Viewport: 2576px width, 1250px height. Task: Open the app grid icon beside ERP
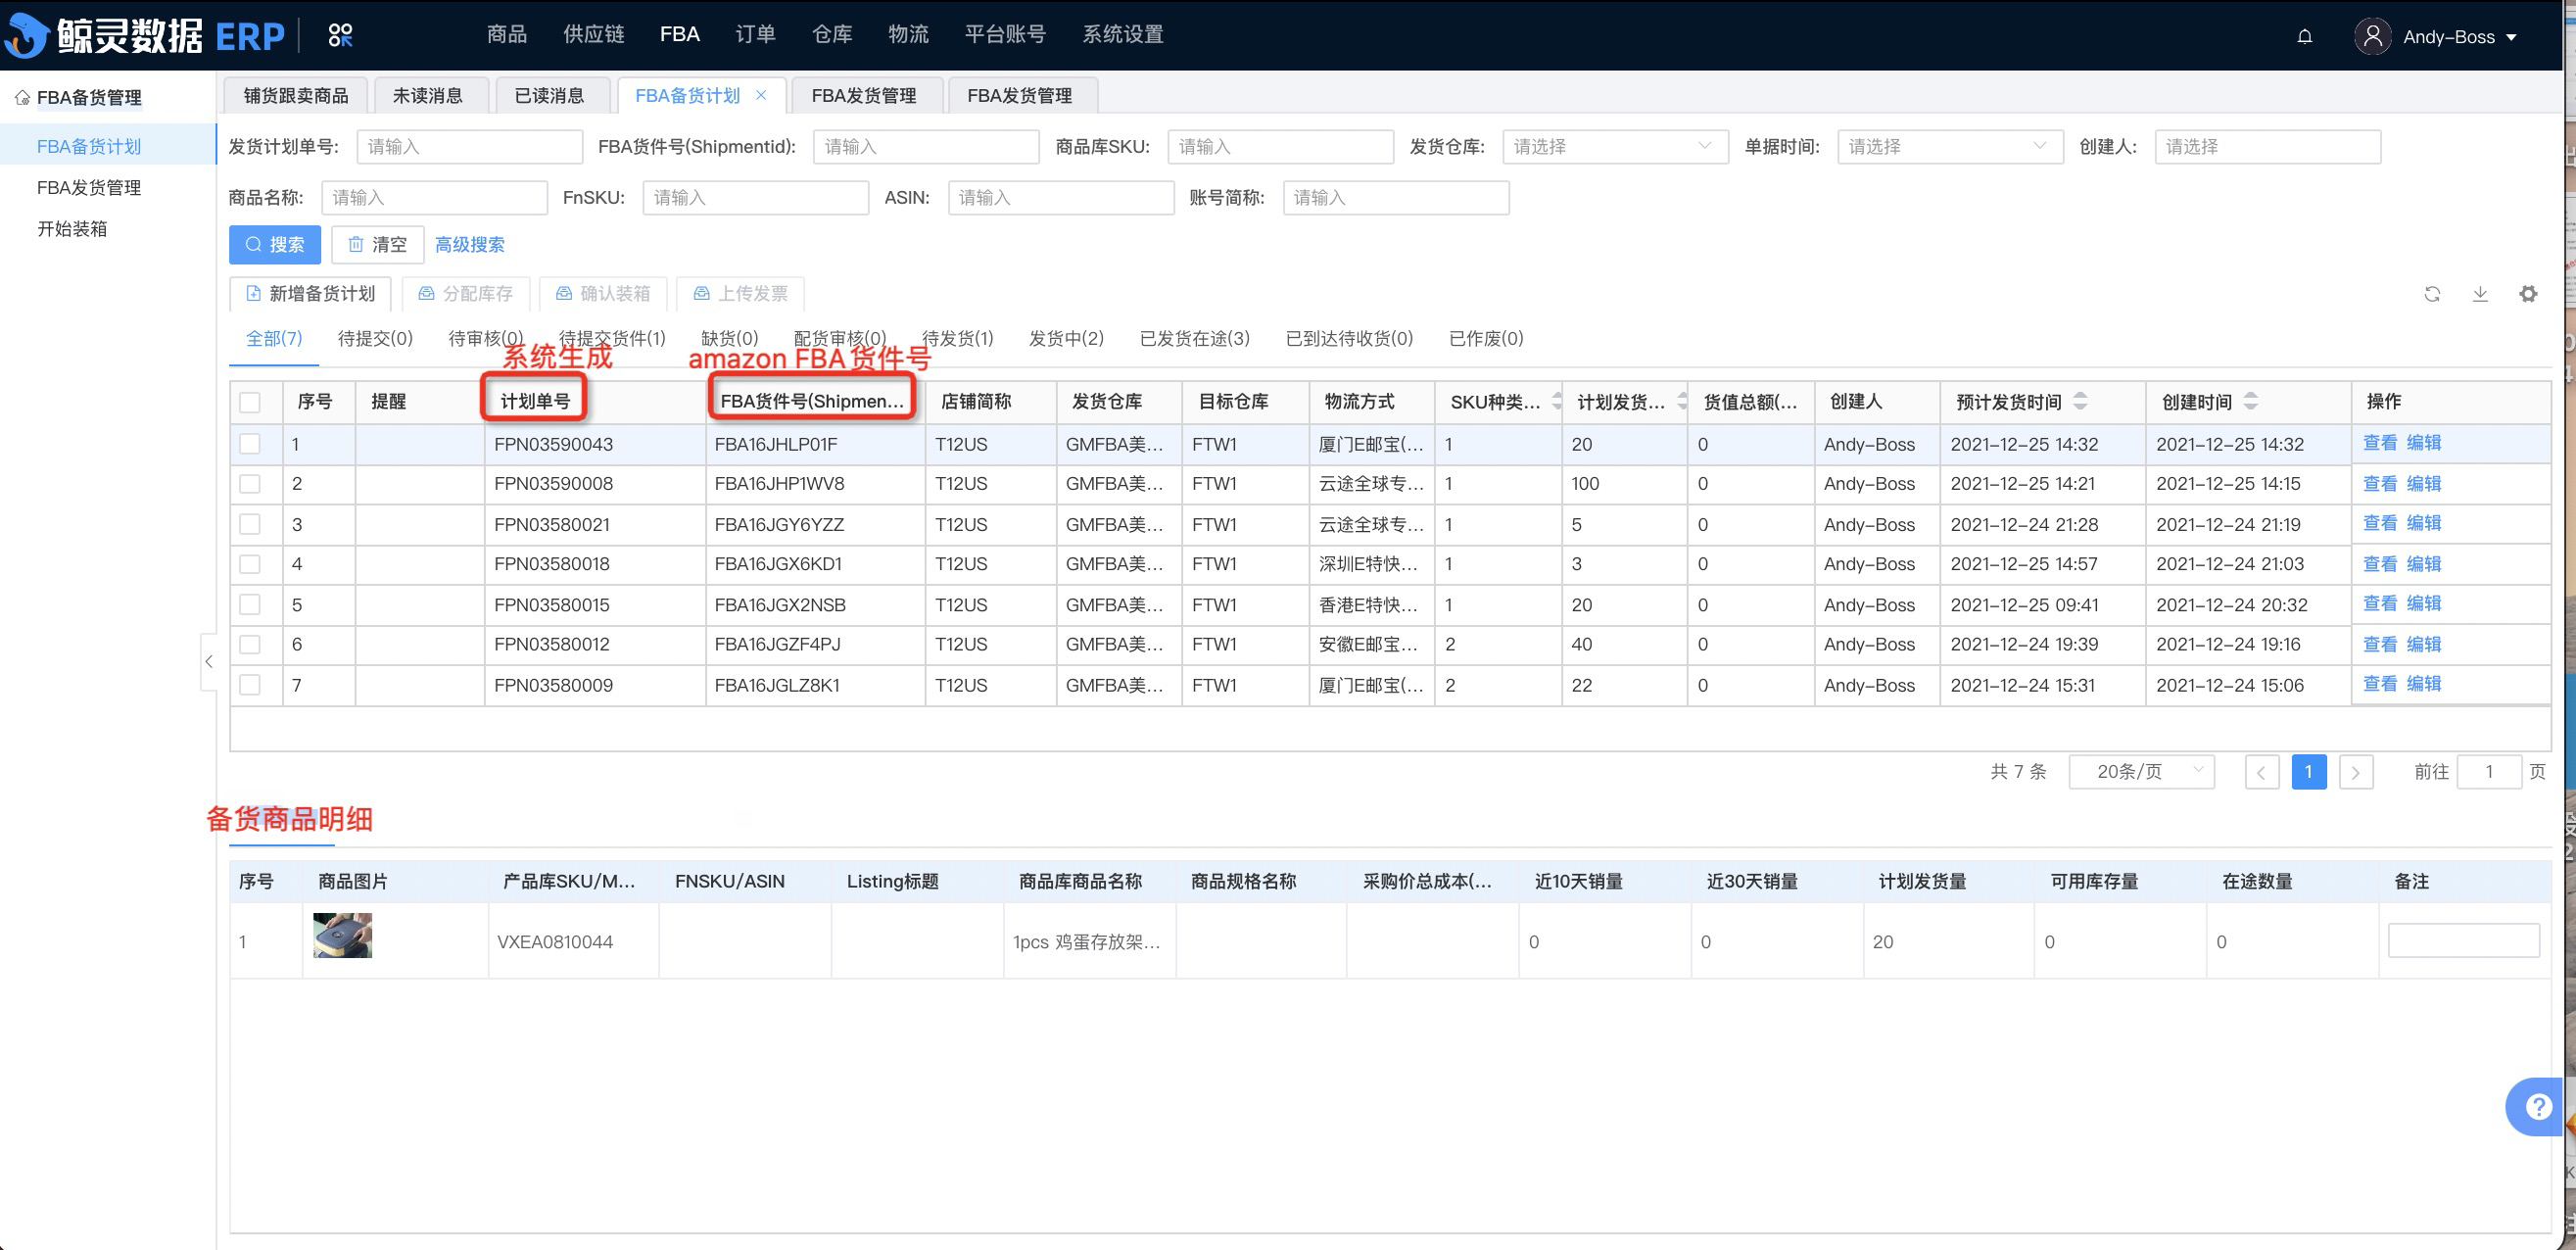tap(340, 36)
